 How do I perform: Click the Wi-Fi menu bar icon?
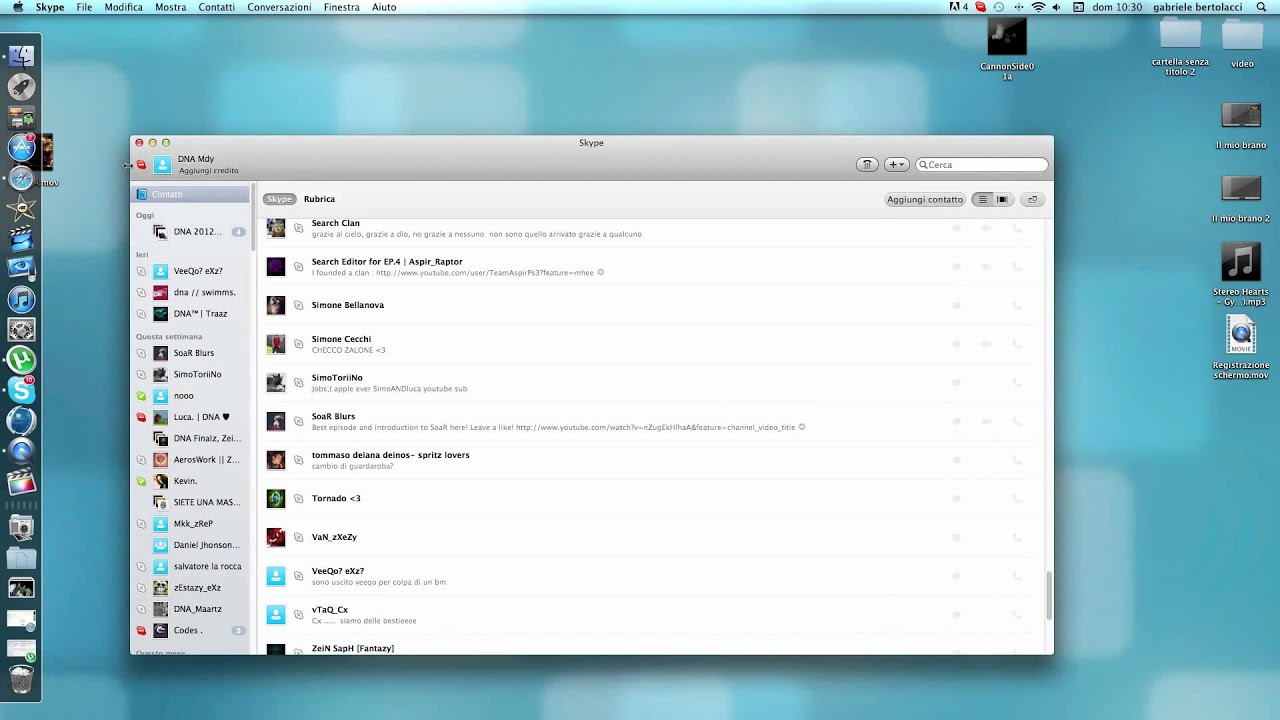(x=1038, y=7)
